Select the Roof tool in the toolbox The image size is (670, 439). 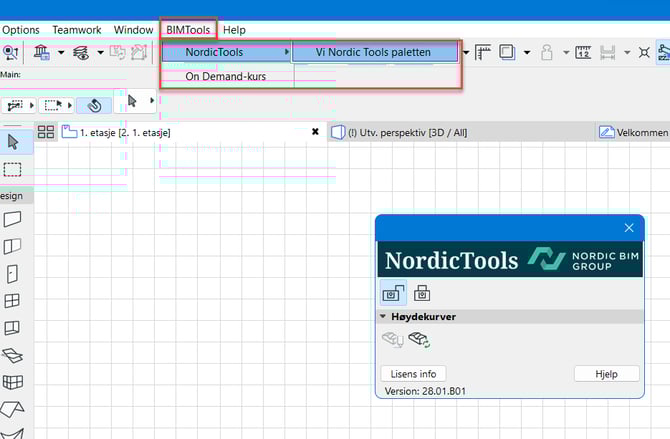[x=12, y=409]
